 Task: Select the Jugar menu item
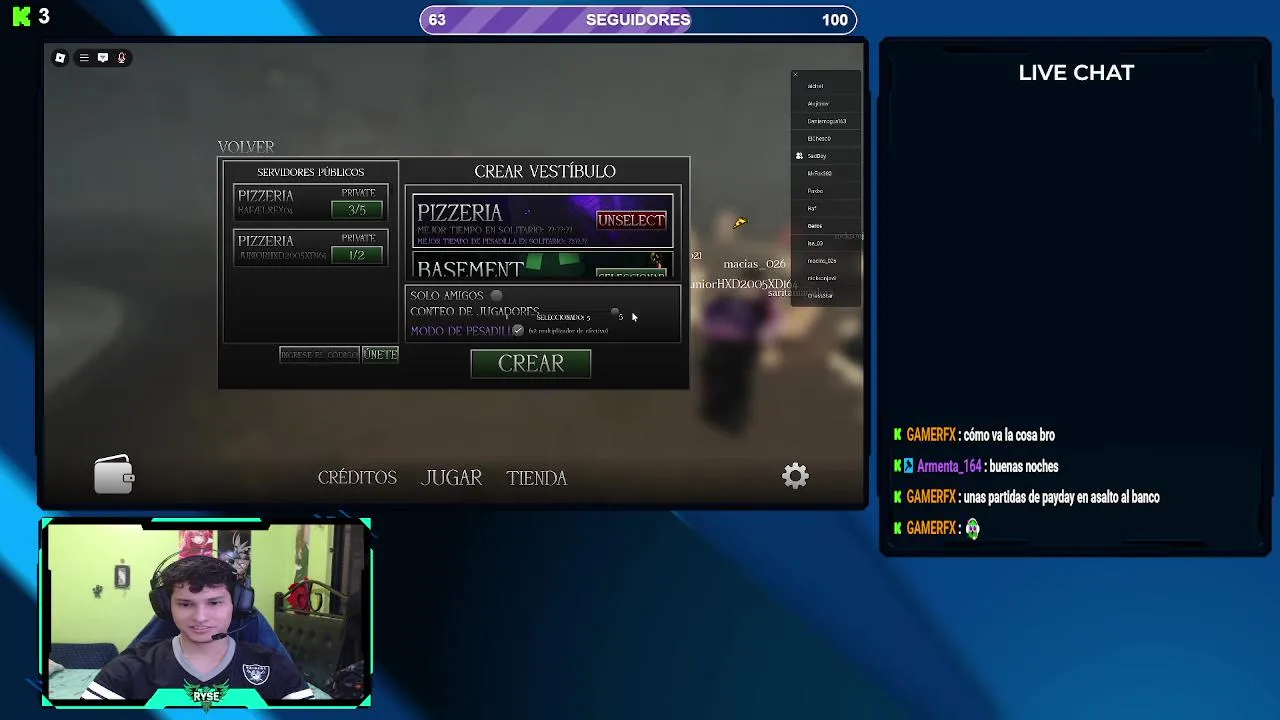coord(452,478)
